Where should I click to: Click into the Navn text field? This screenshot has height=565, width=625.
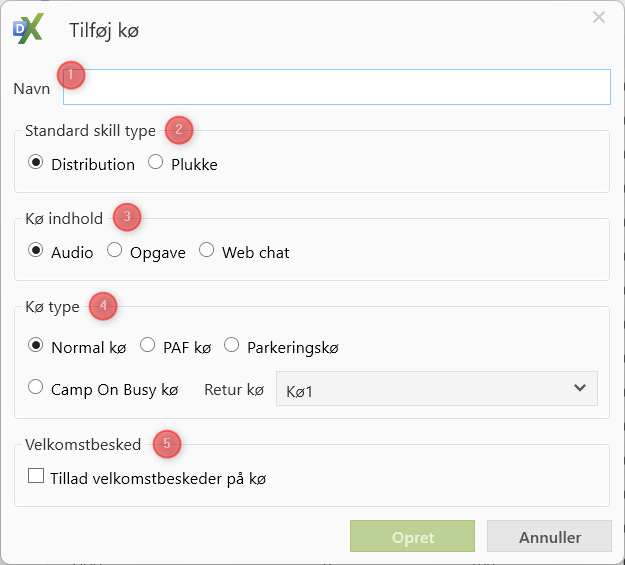pyautogui.click(x=336, y=87)
